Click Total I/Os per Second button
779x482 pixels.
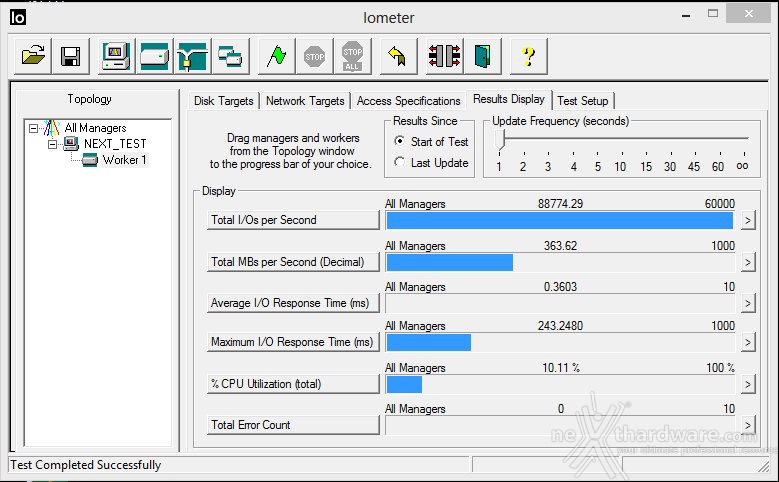[293, 220]
